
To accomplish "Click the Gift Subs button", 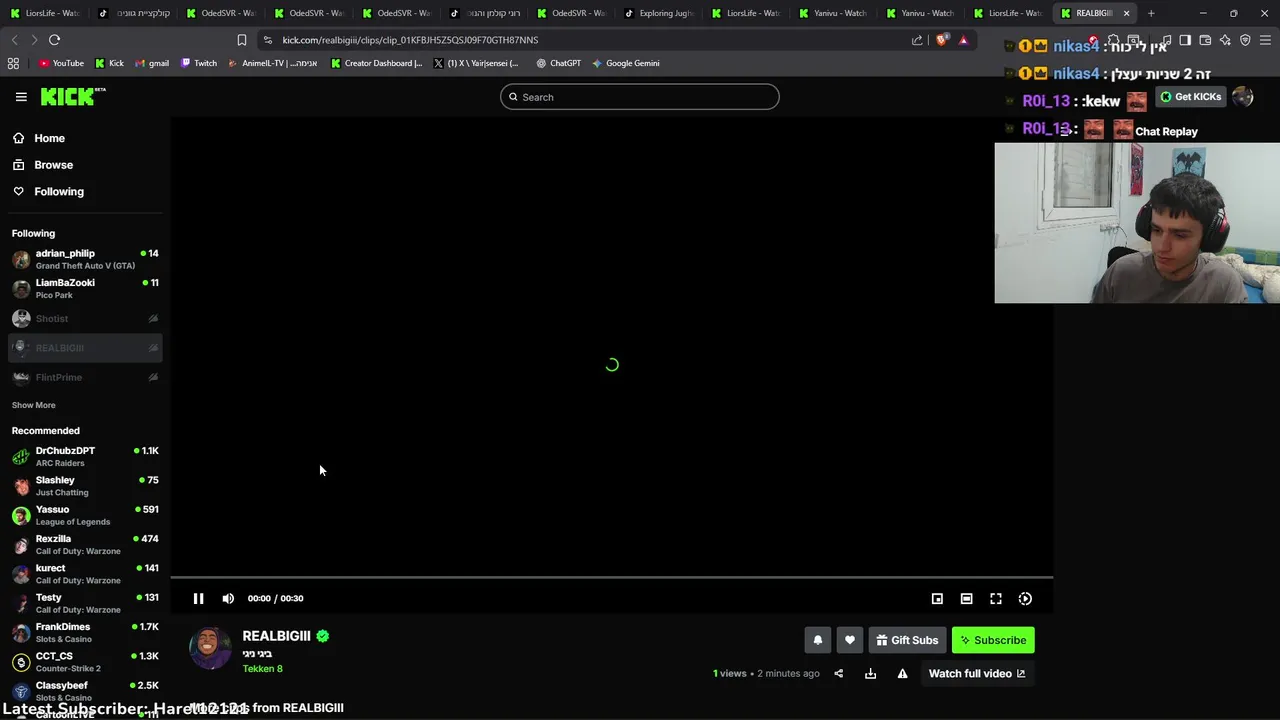I will pyautogui.click(x=907, y=640).
